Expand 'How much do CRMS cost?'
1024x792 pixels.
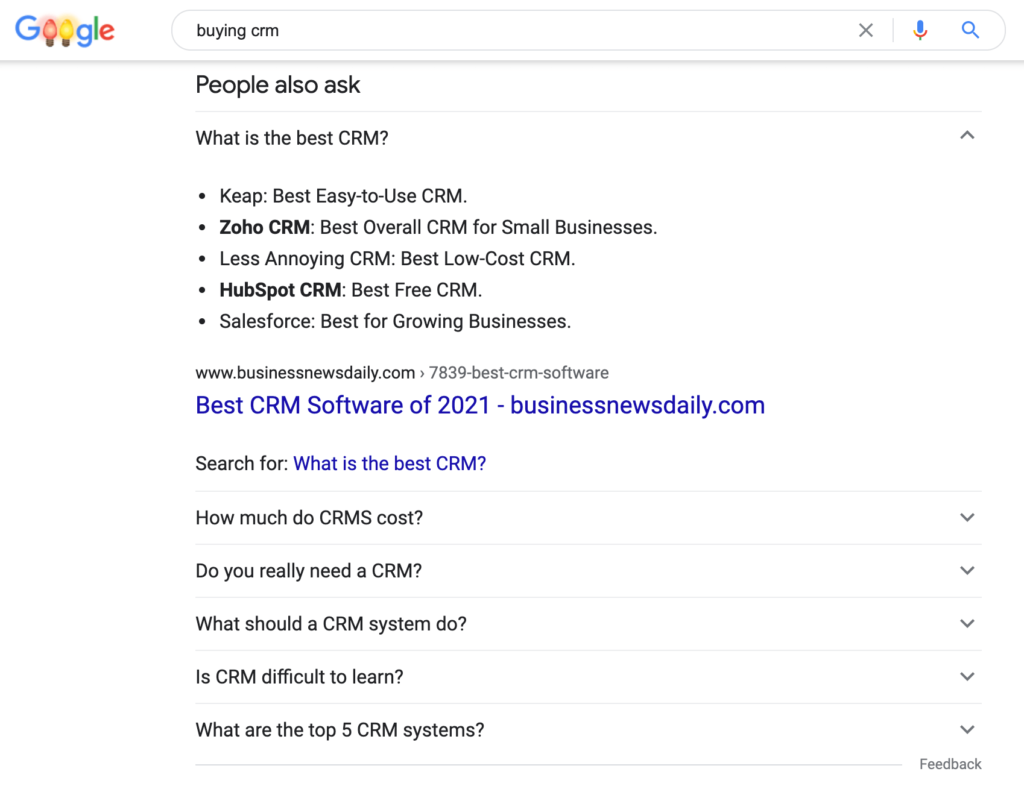click(x=967, y=518)
